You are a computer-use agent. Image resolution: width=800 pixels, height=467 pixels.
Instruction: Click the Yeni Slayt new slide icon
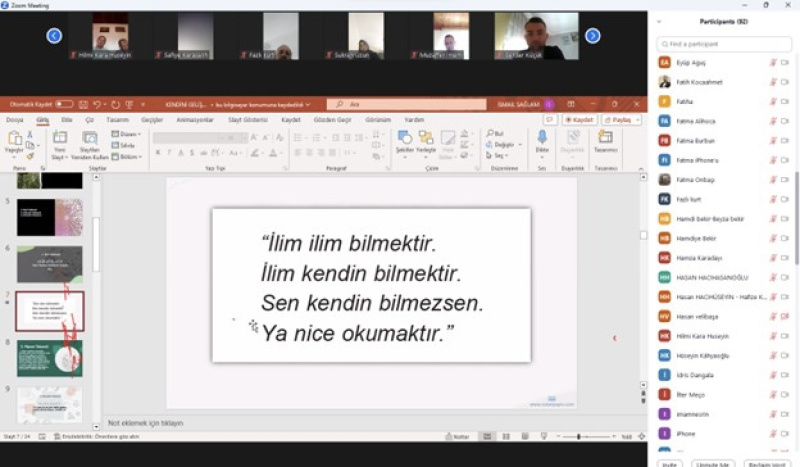(60, 138)
